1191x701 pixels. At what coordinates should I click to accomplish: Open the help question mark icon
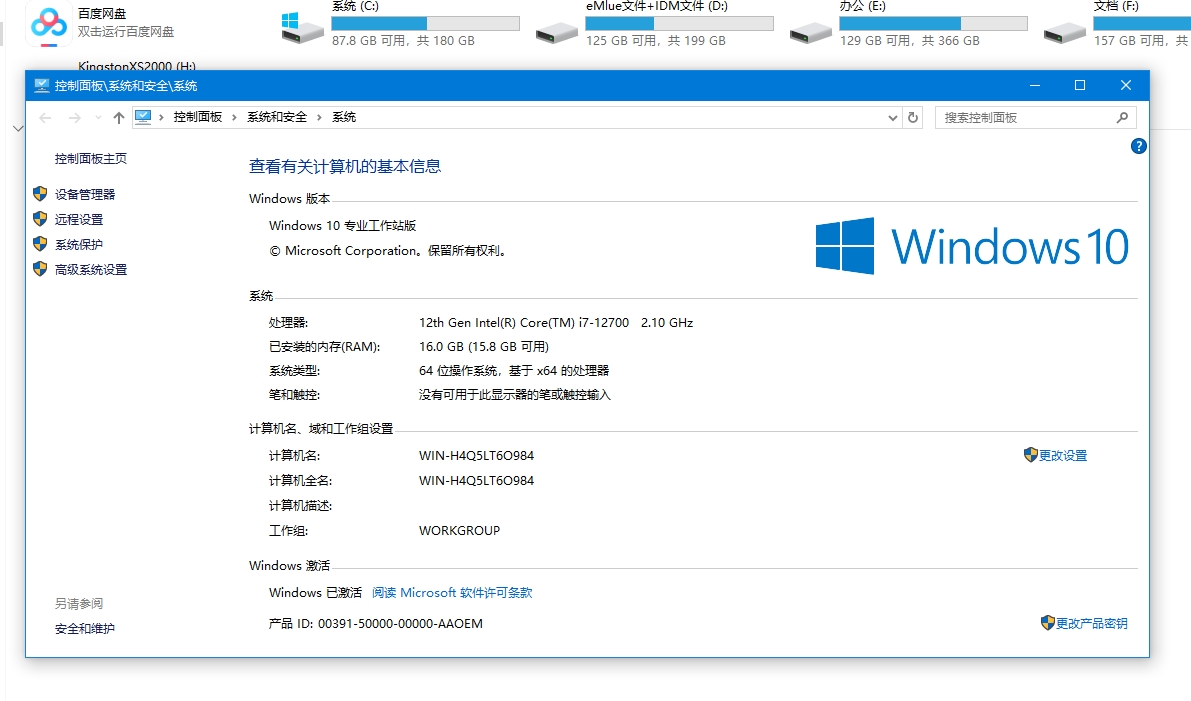[1138, 146]
